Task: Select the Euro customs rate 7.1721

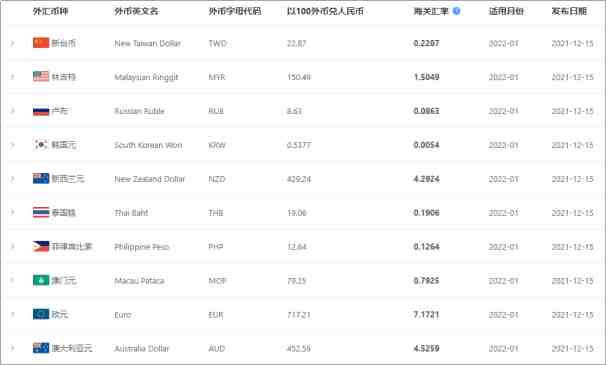Action: pyautogui.click(x=426, y=314)
